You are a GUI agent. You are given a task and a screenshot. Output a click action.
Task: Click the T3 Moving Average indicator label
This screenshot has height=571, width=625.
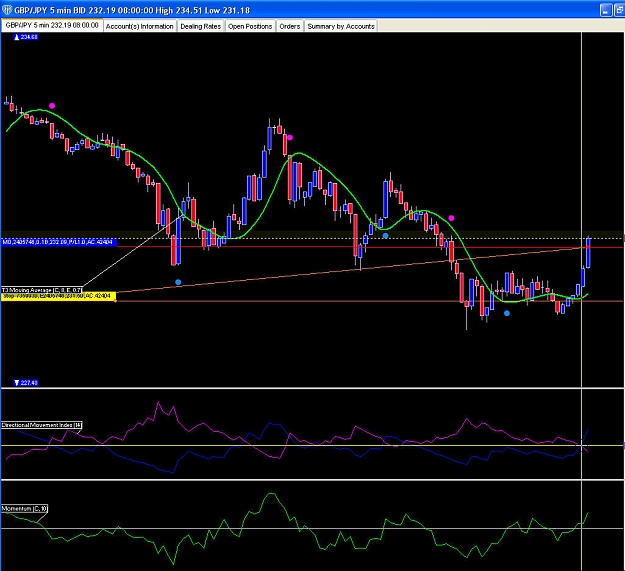click(x=41, y=290)
